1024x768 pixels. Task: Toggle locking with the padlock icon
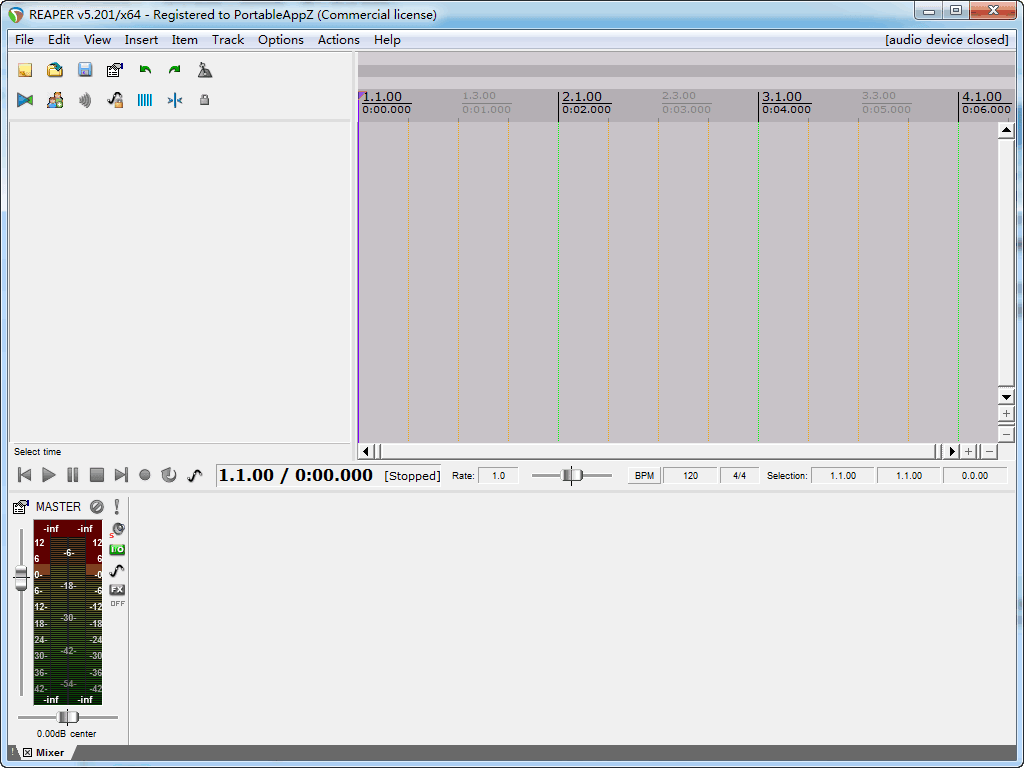click(205, 100)
